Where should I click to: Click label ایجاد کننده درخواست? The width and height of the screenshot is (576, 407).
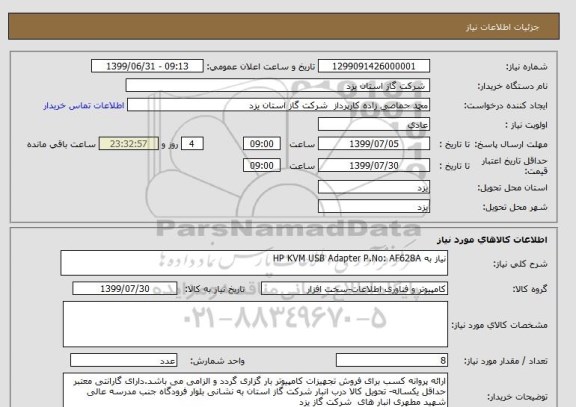(506, 106)
